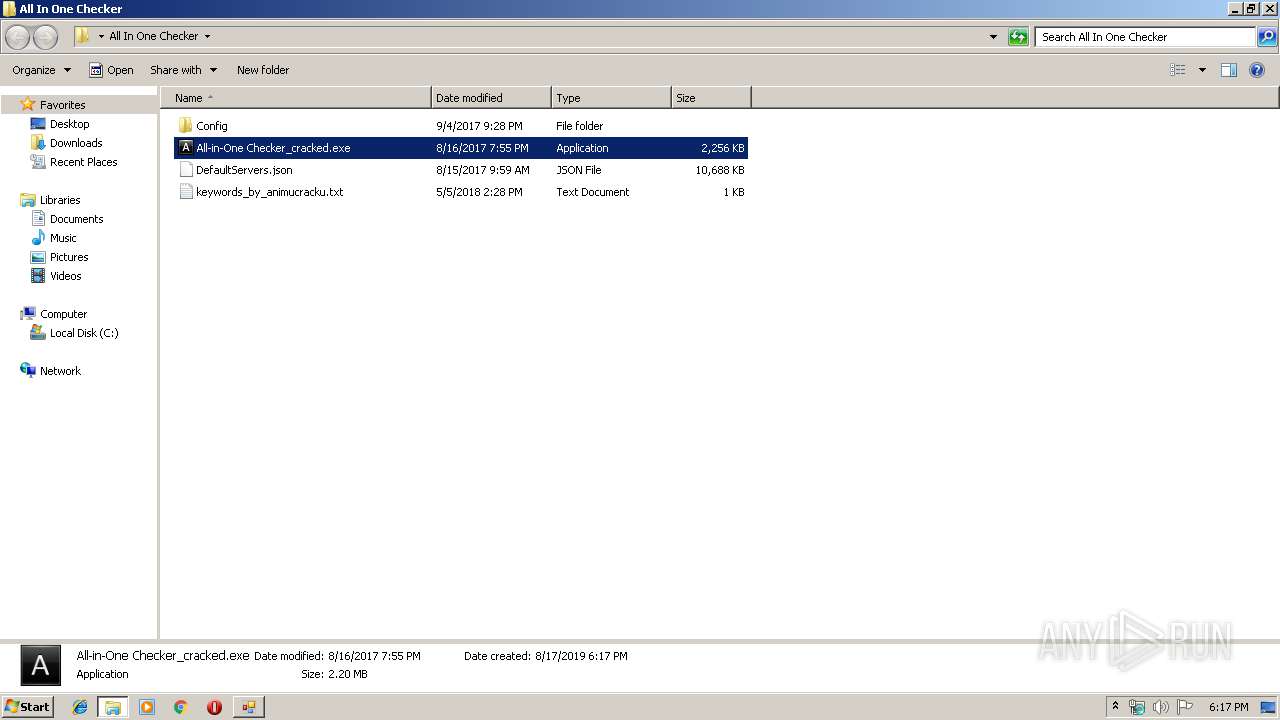Click the Show desktop tray icon
This screenshot has height=720, width=1280.
tap(1268, 707)
